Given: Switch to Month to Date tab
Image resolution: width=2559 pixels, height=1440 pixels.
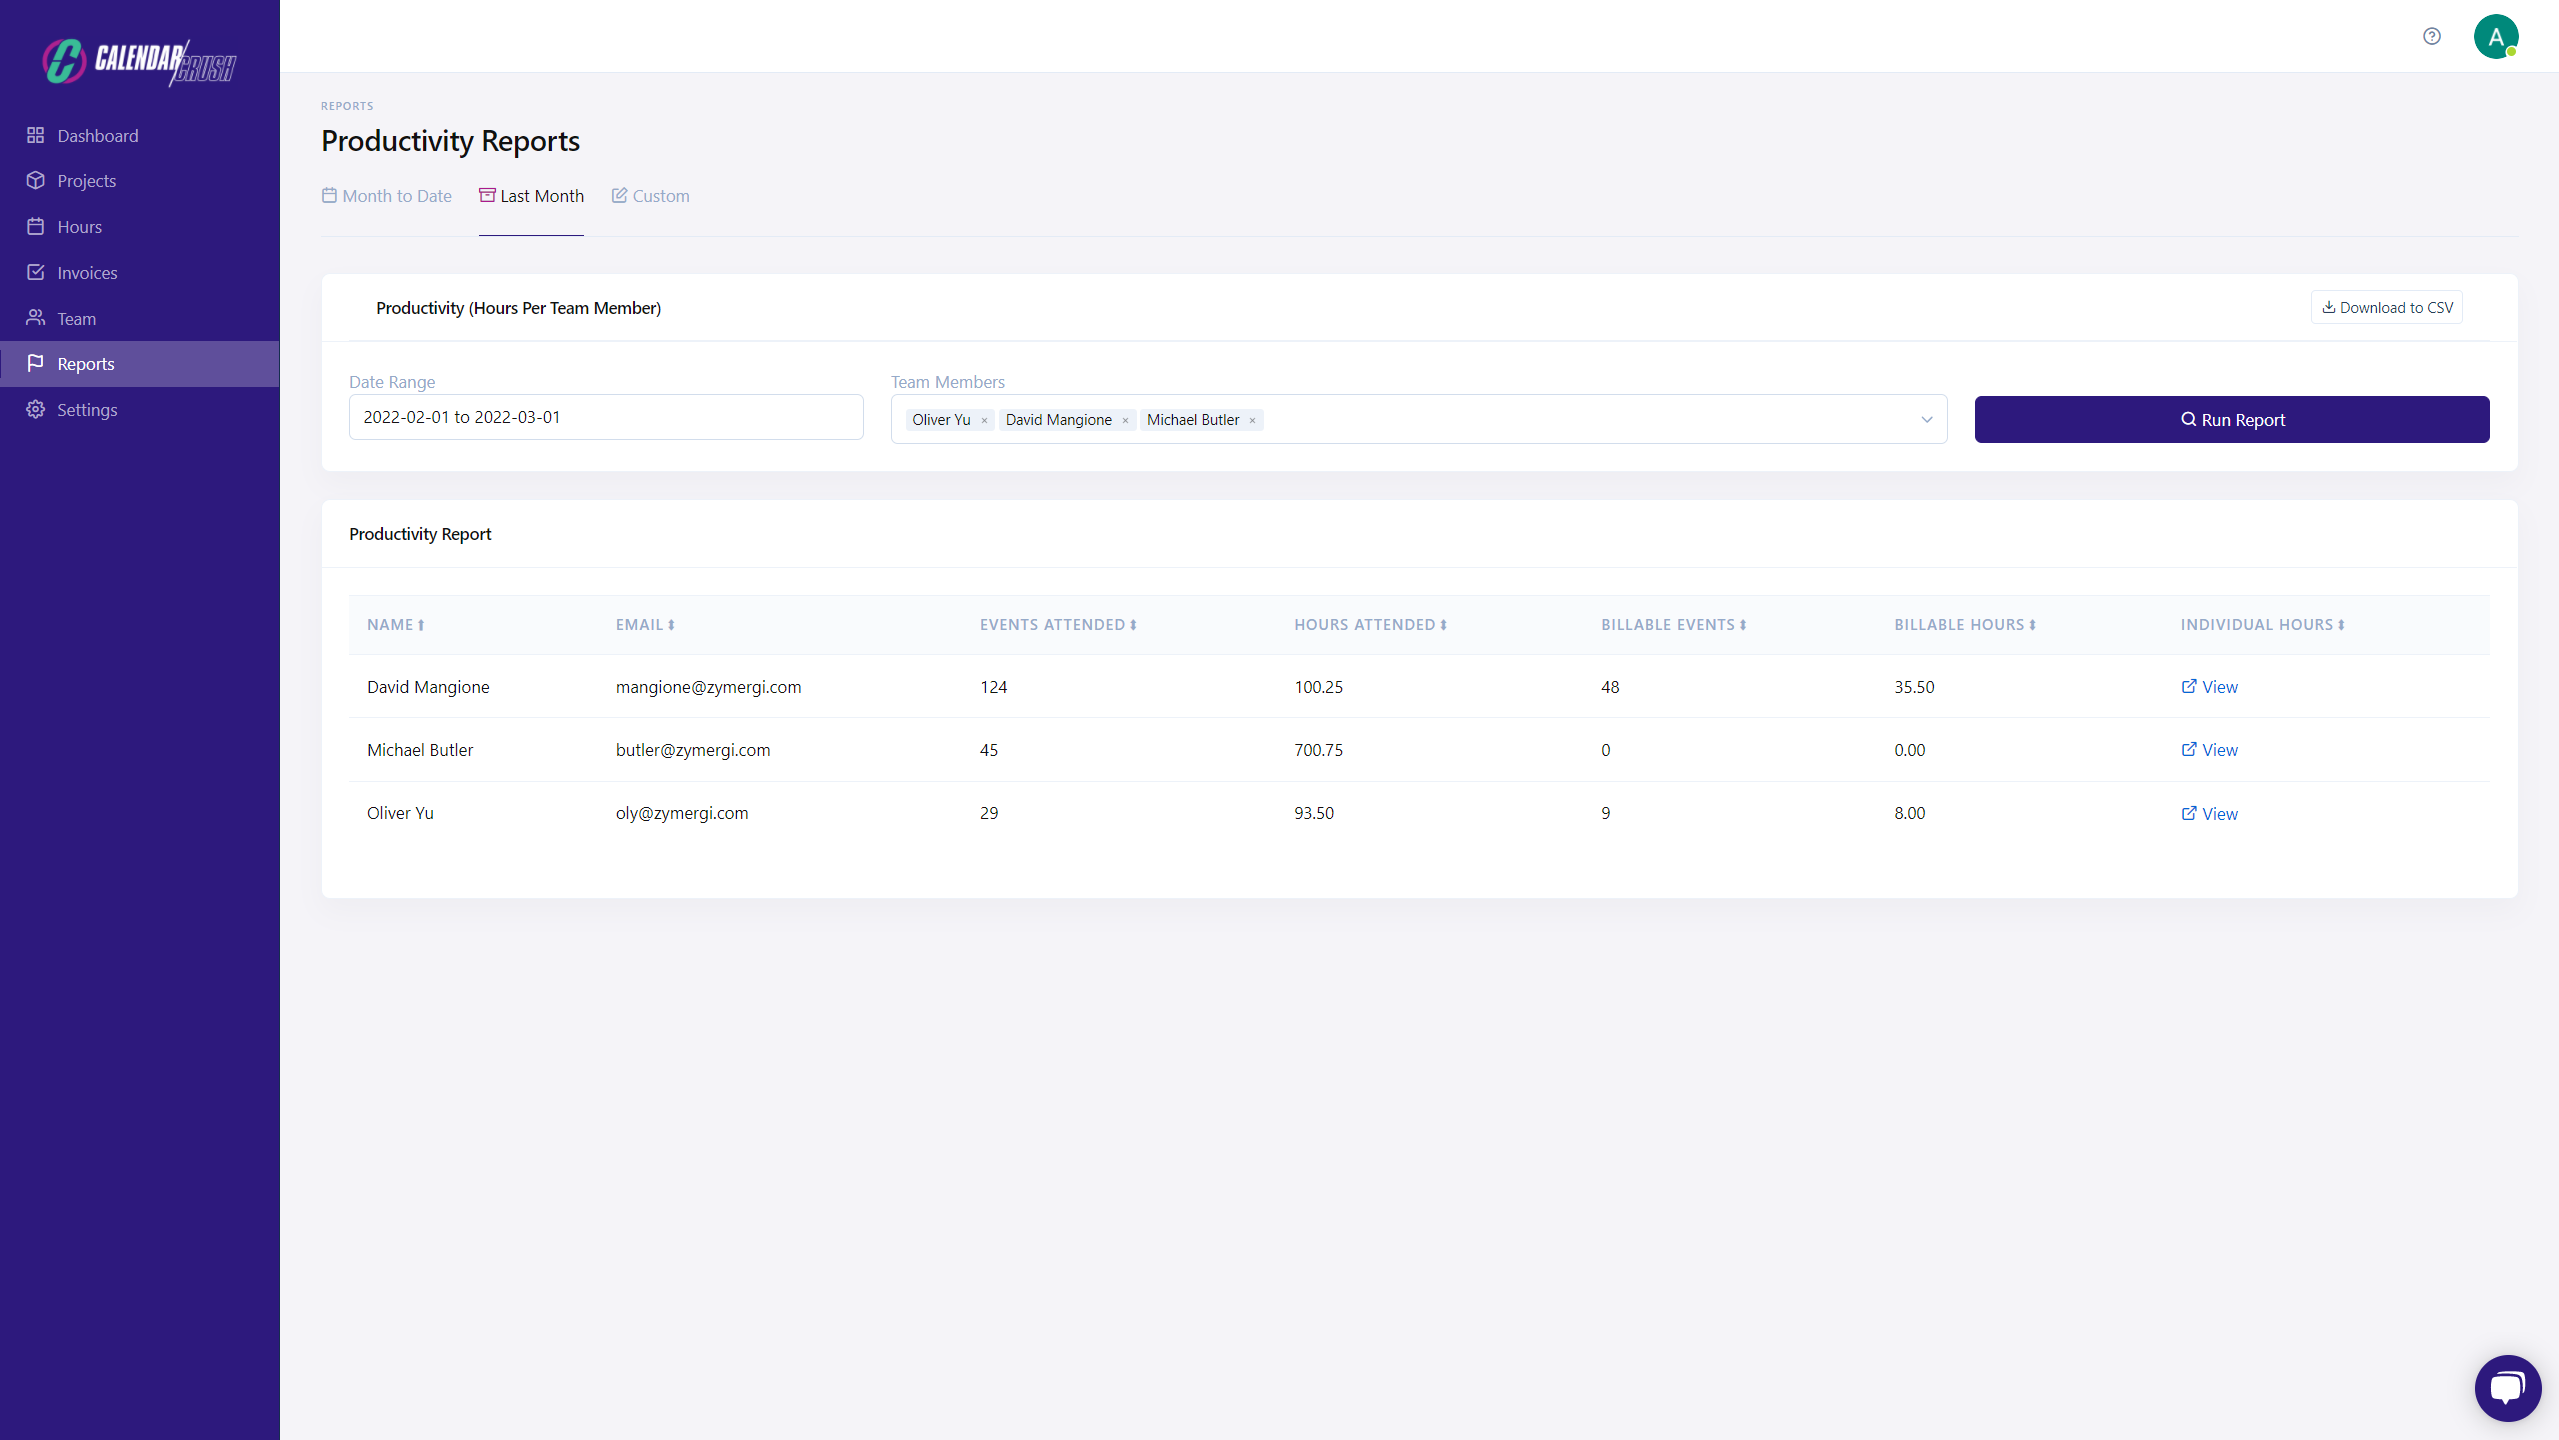Looking at the screenshot, I should (387, 196).
